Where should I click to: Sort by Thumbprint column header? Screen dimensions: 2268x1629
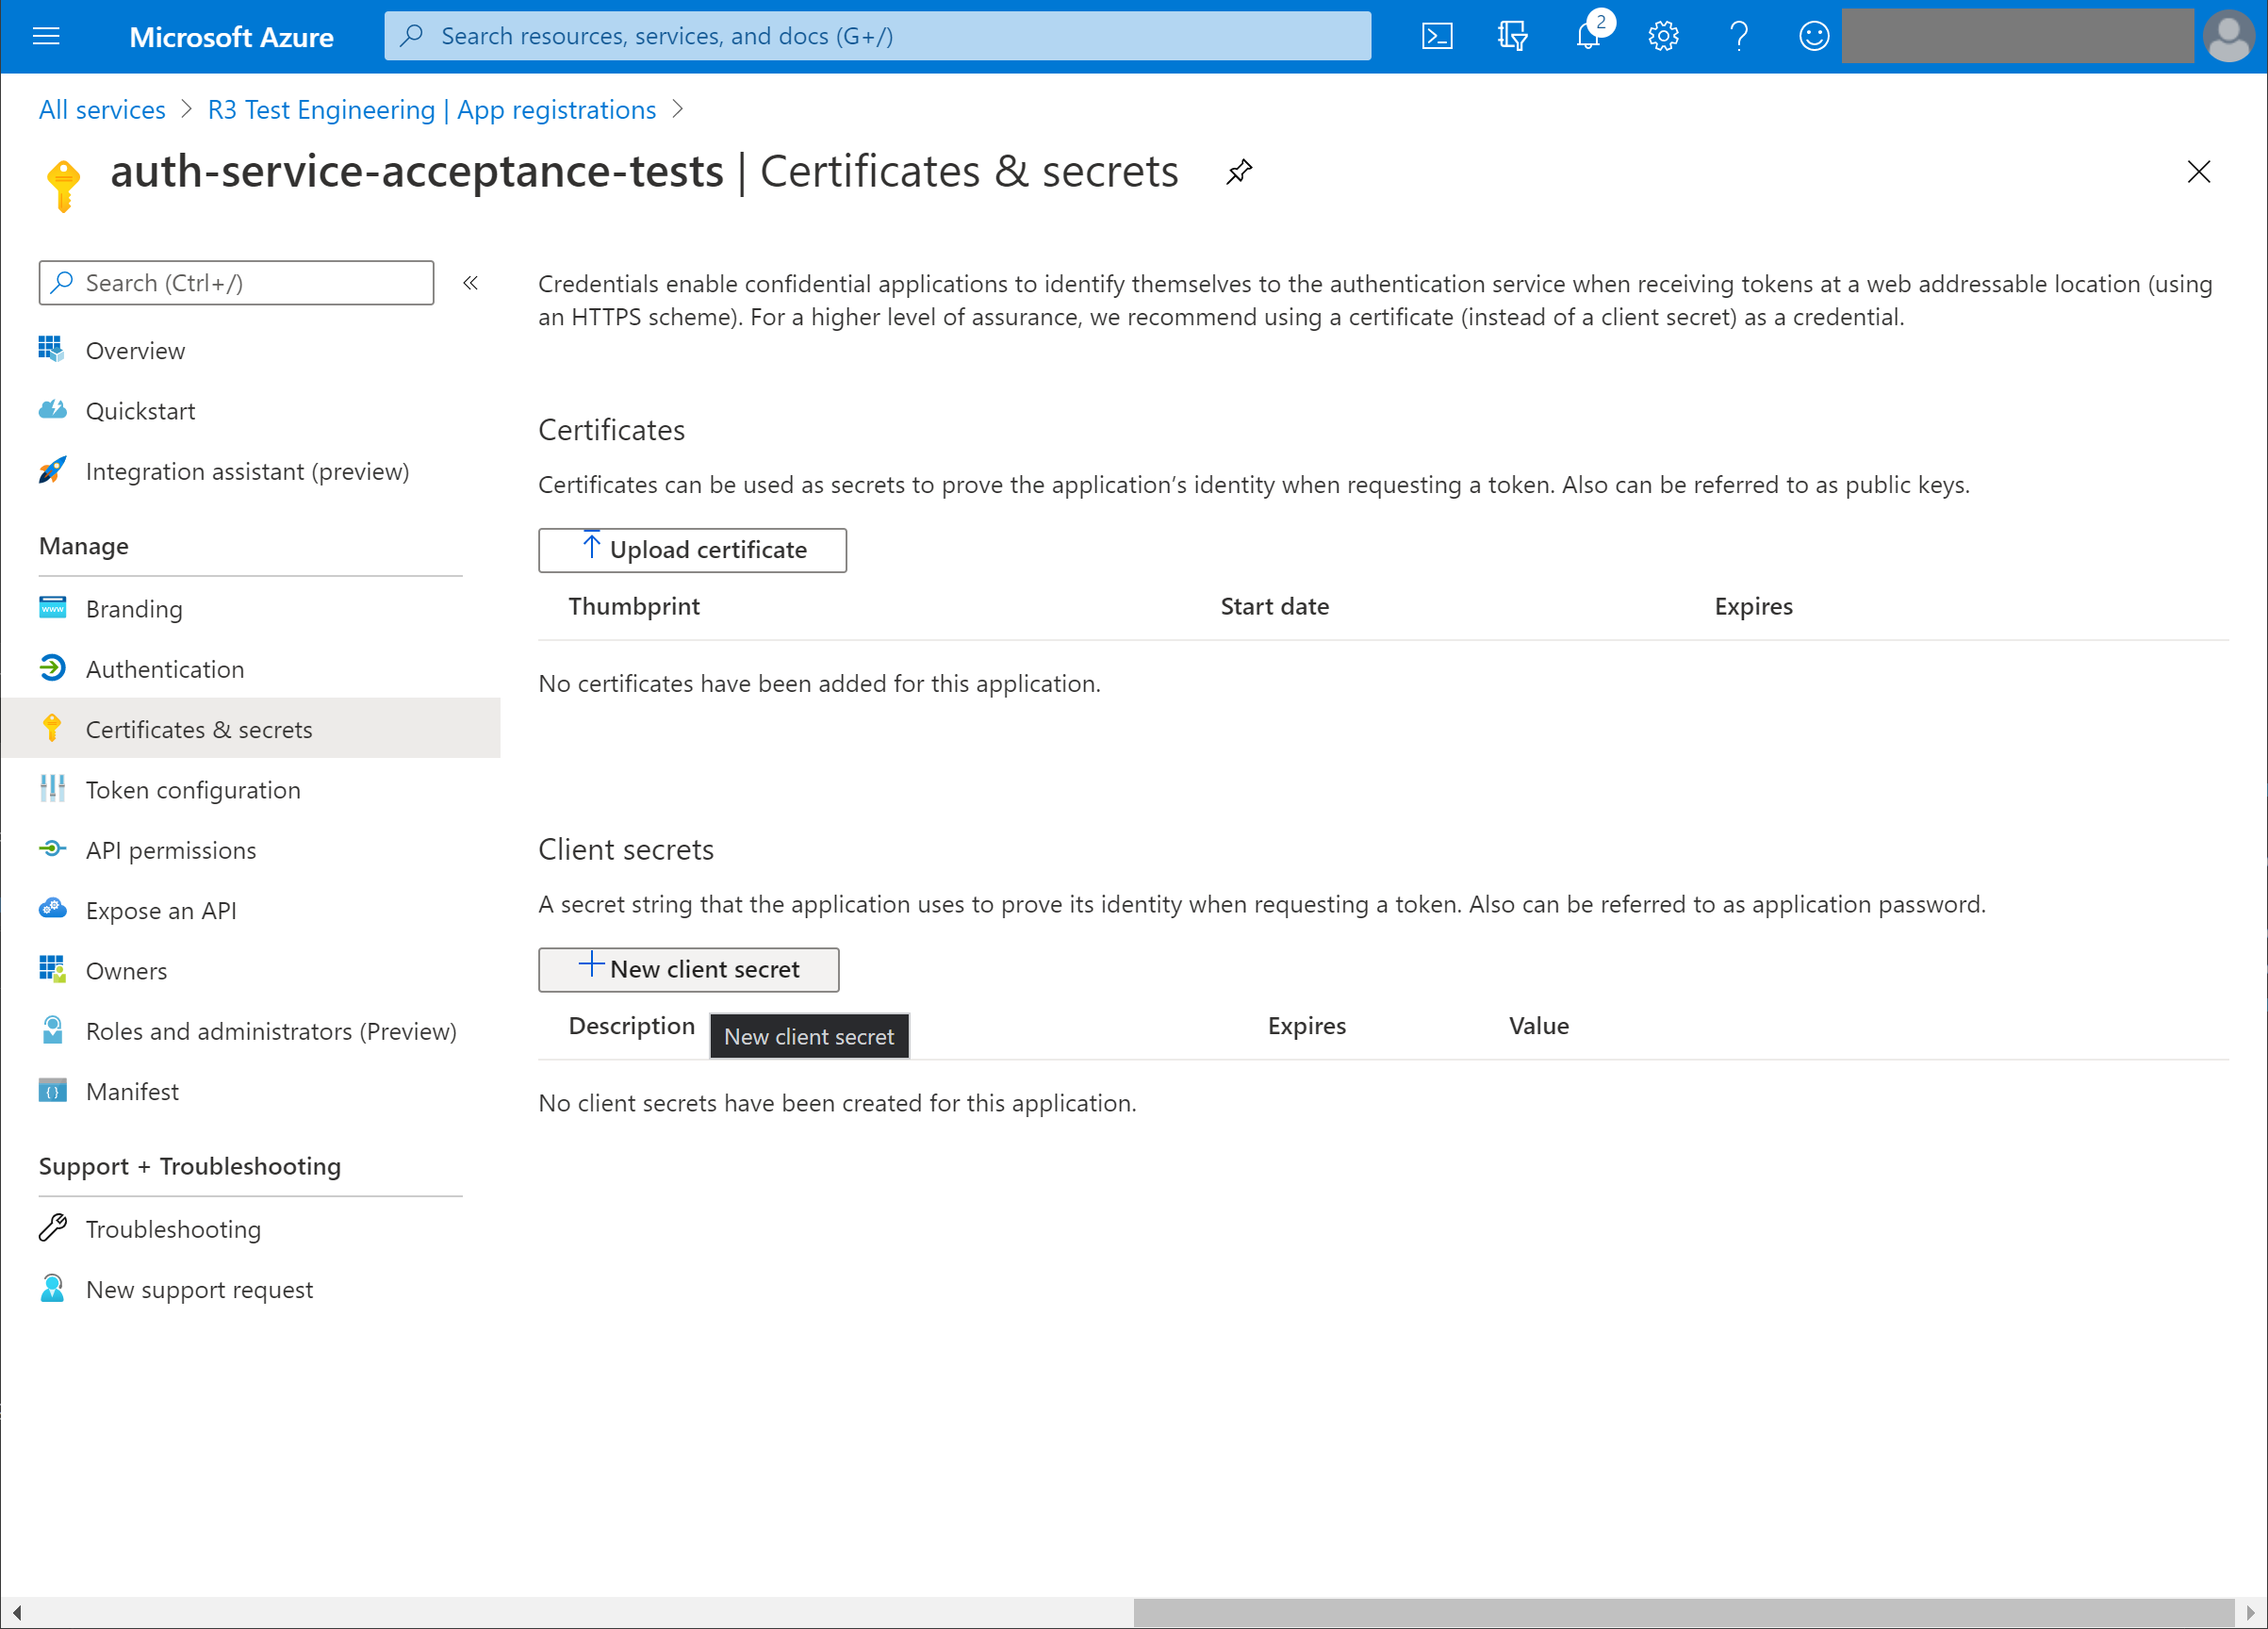634,606
